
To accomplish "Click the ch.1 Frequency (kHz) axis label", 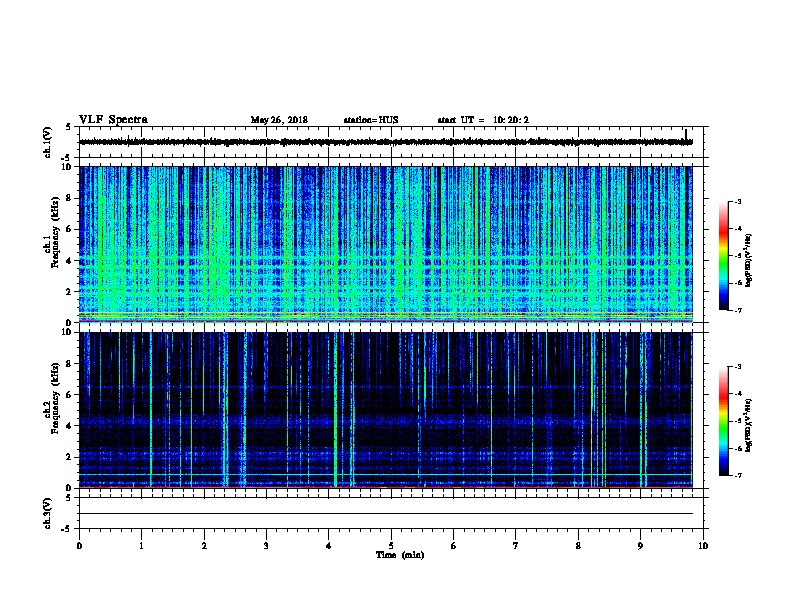I will [51, 233].
